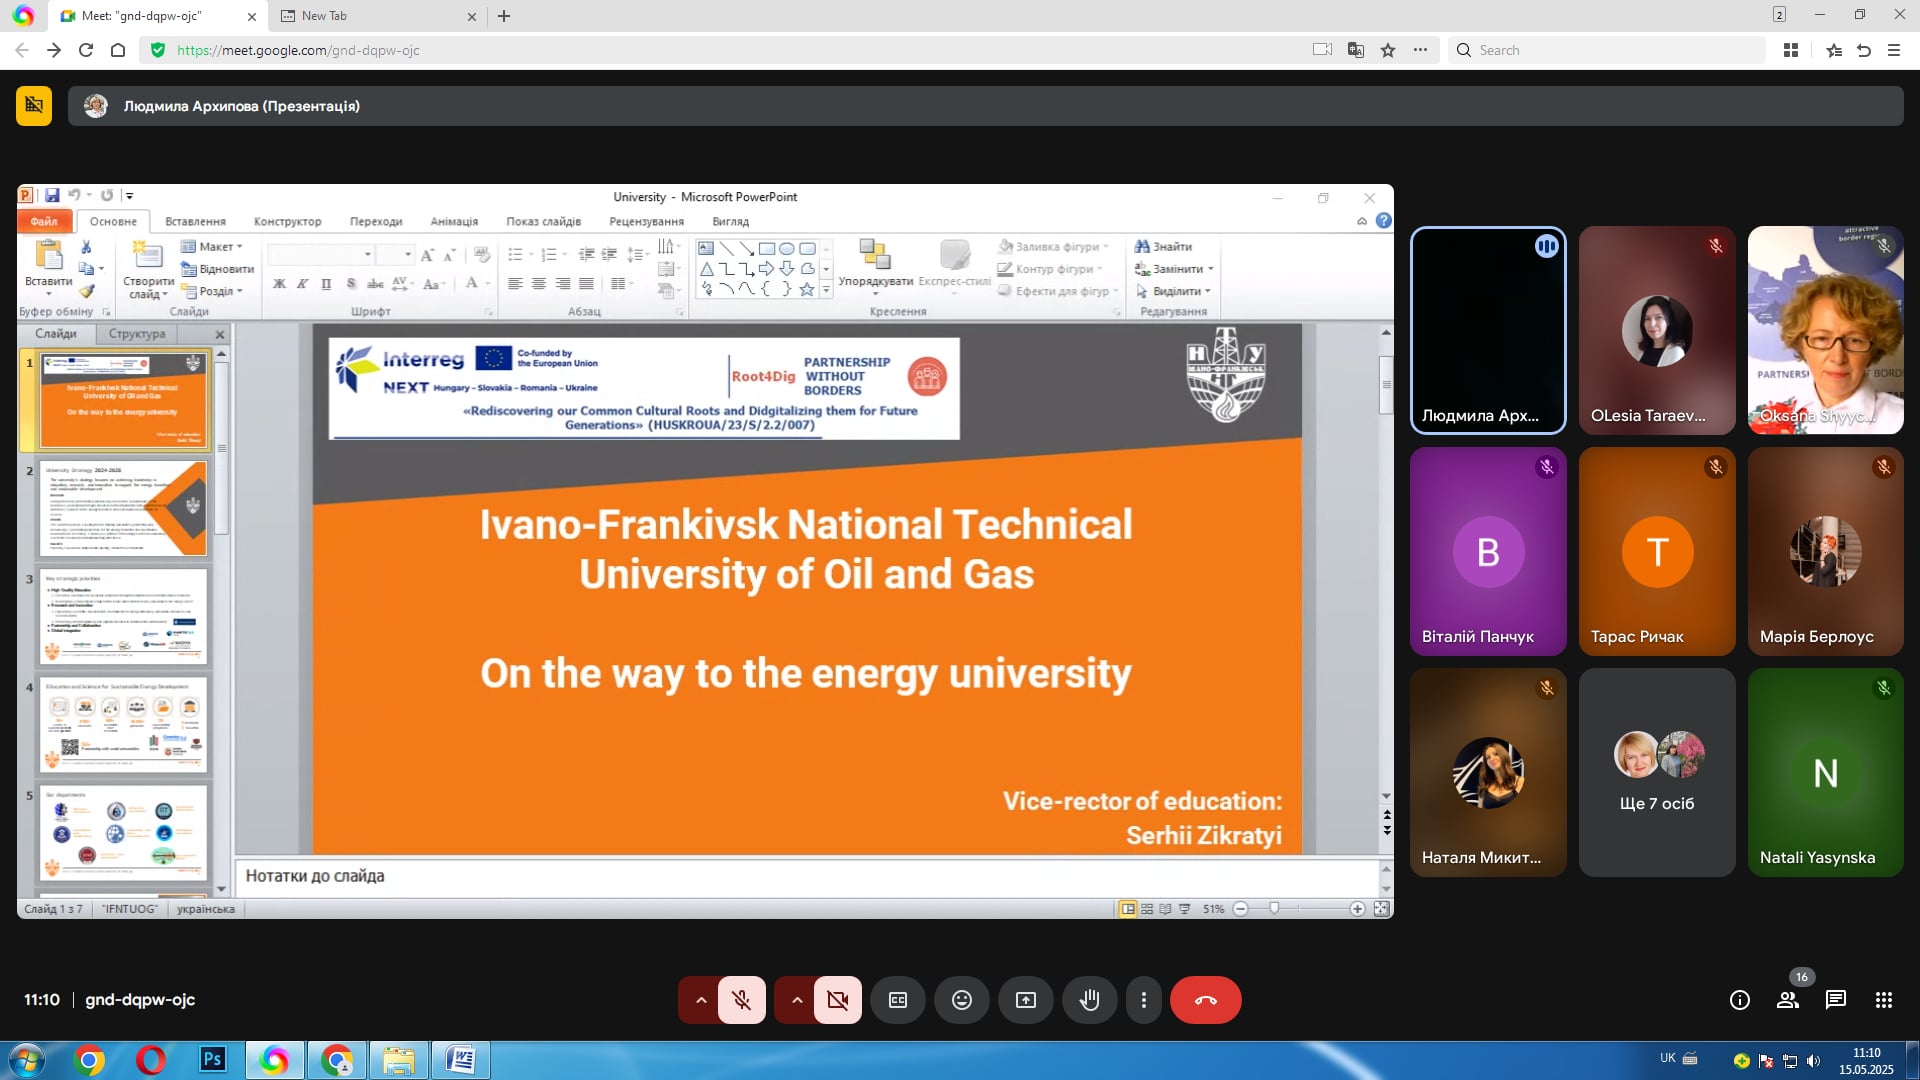Click the red leave call button

(1205, 1000)
